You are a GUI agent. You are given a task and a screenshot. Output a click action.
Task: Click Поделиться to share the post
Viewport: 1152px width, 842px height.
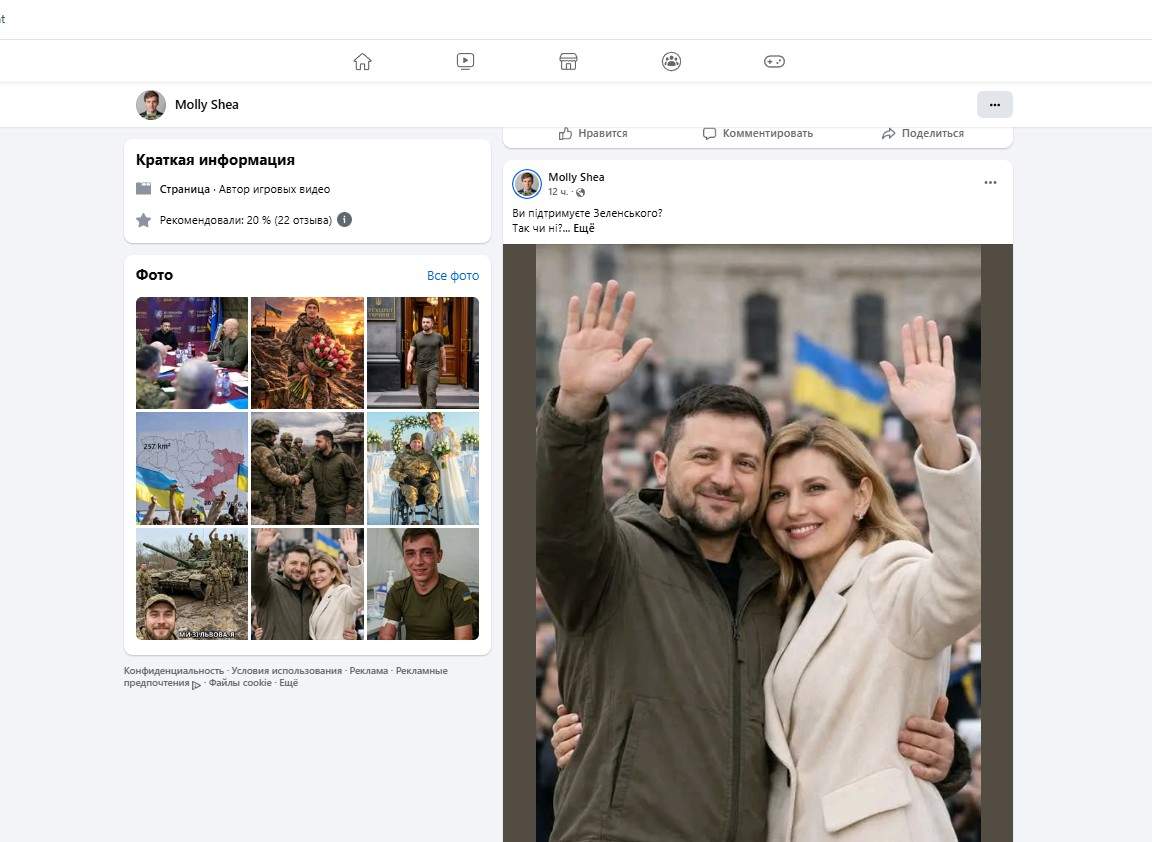tap(922, 133)
